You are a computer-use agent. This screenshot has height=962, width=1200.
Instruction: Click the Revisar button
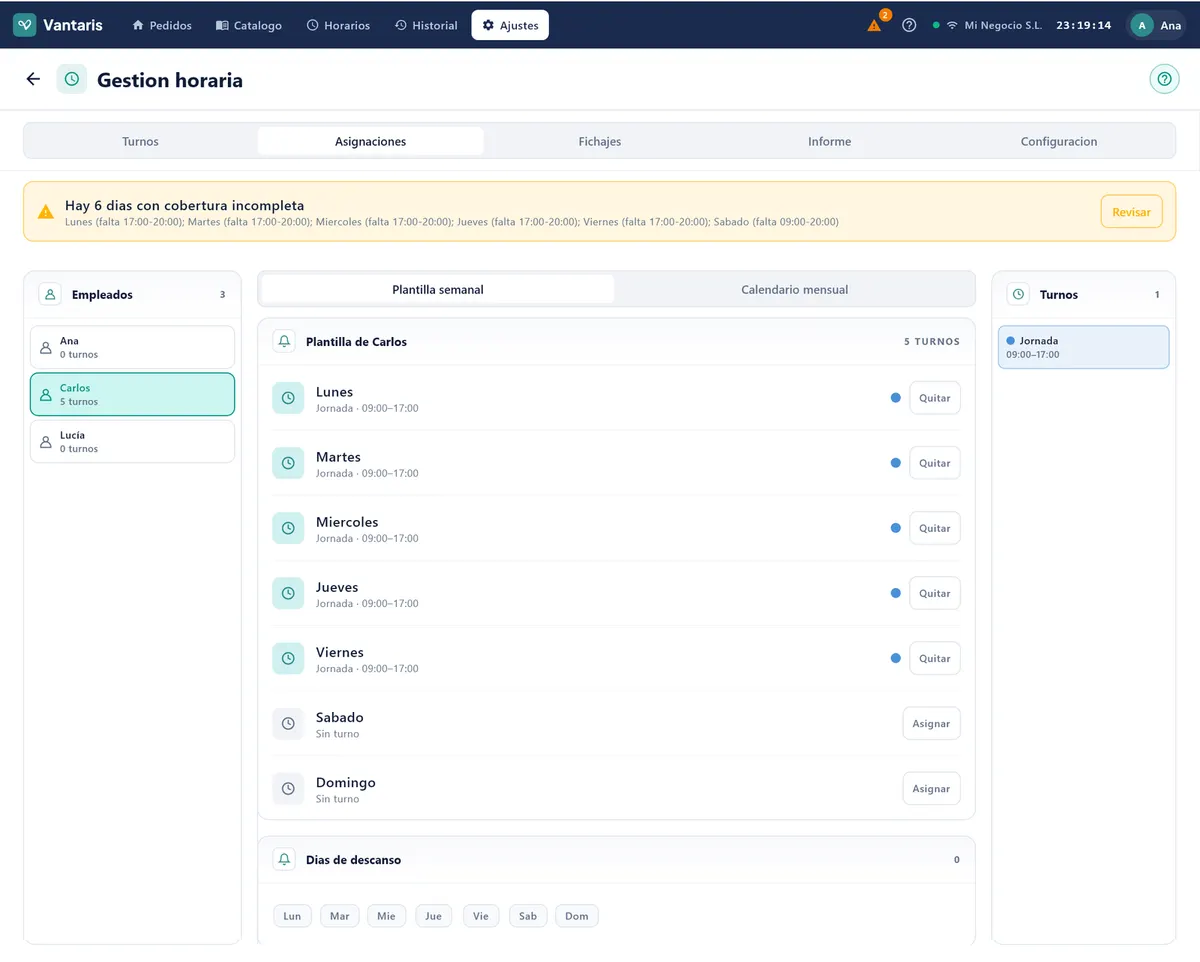click(x=1132, y=212)
